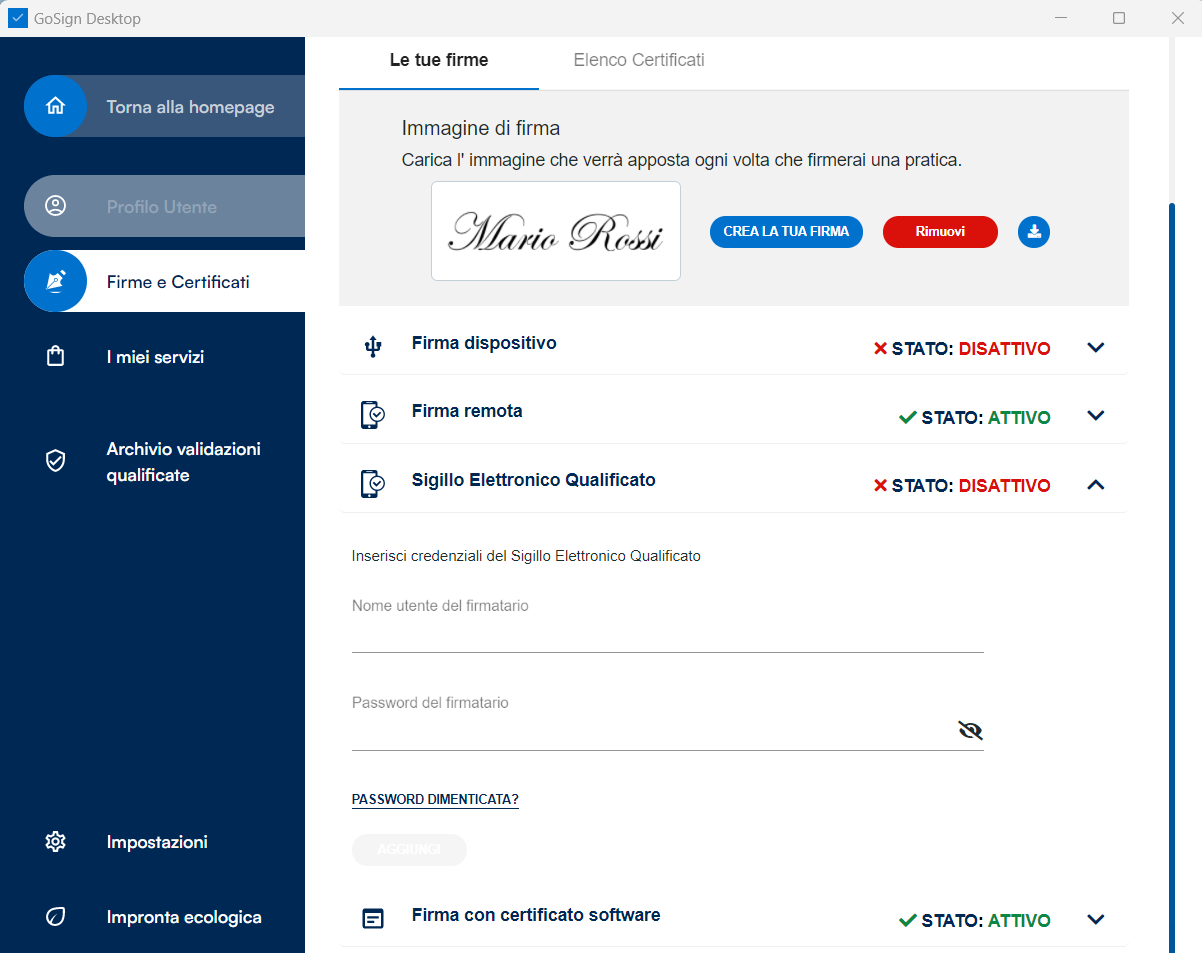The height and width of the screenshot is (953, 1202).
Task: Click the Impronta ecologica leaf icon
Action: tap(56, 917)
